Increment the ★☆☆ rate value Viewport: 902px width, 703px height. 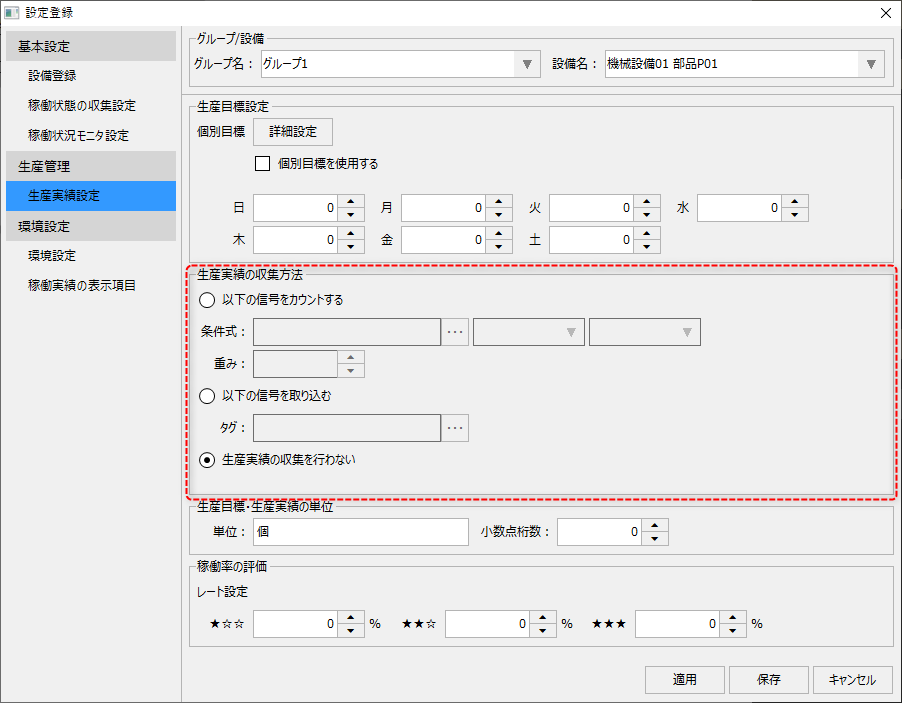351,617
